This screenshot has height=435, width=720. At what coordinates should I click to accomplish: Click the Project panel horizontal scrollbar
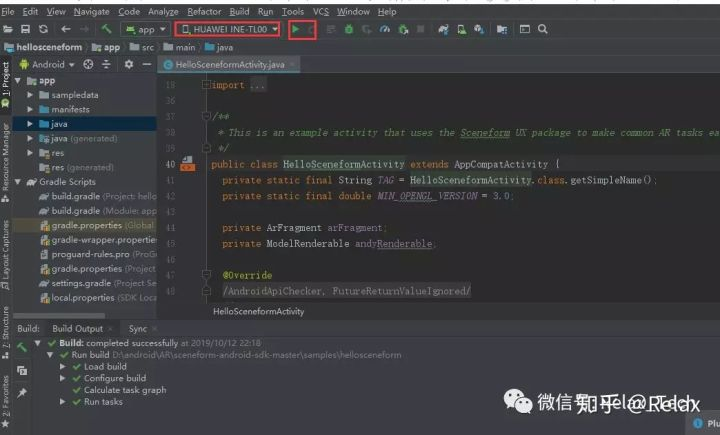point(59,316)
